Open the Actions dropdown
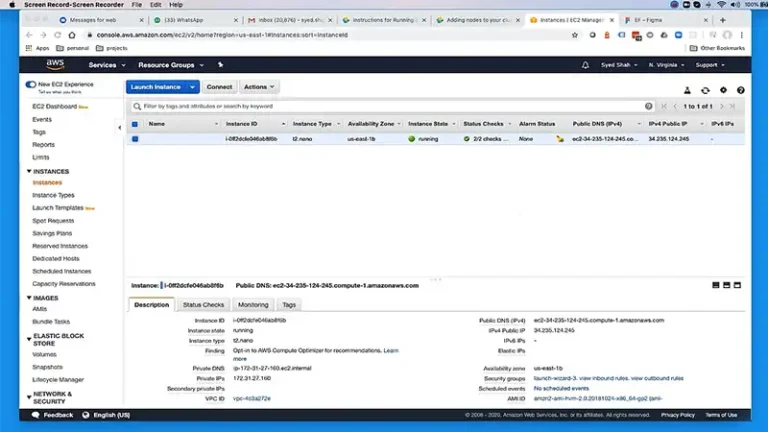768x432 pixels. tap(259, 87)
